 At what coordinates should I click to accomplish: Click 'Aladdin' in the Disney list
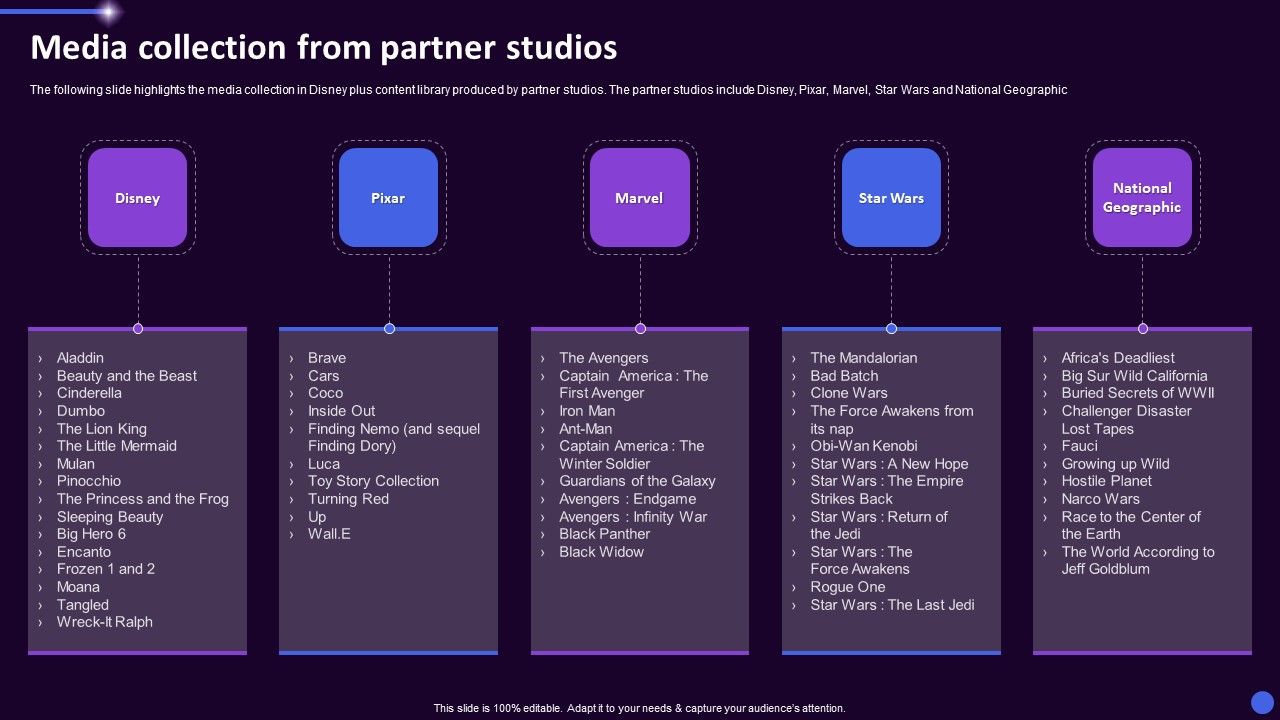80,358
